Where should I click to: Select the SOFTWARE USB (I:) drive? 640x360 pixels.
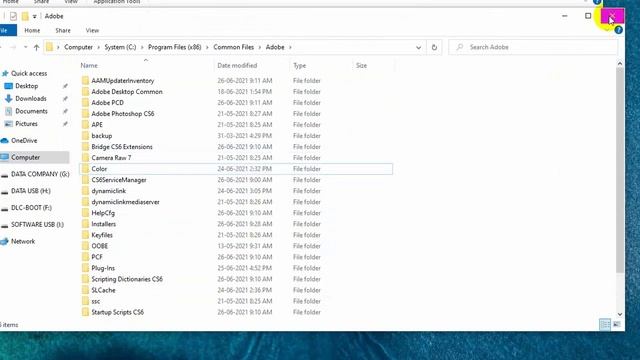(x=37, y=224)
